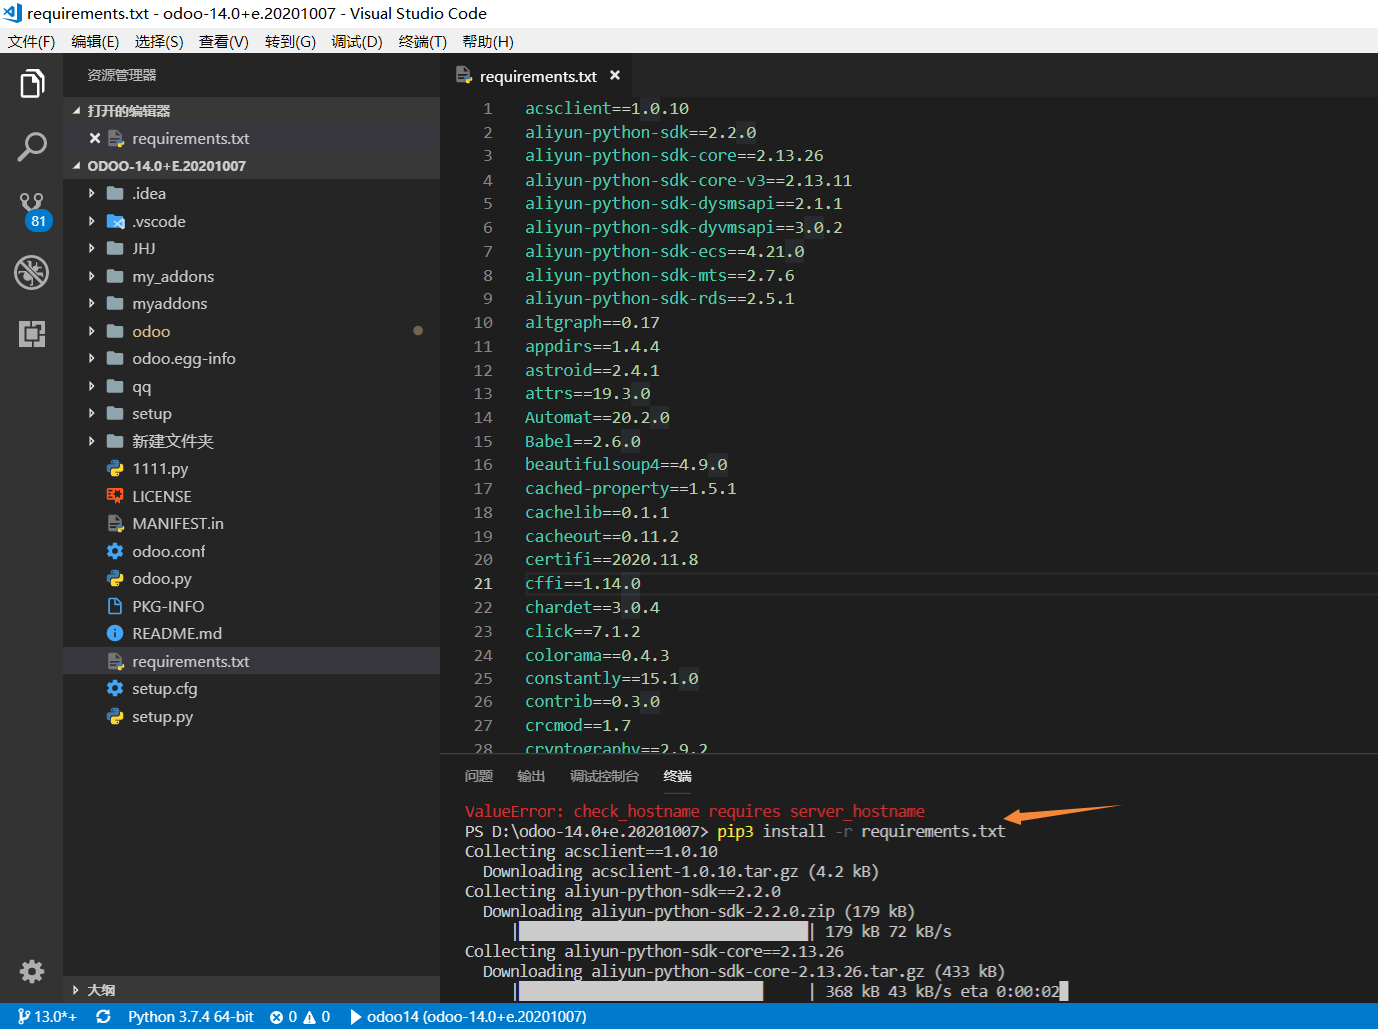Click the sync changes icon in the status bar
This screenshot has height=1029, width=1378.
click(103, 1015)
